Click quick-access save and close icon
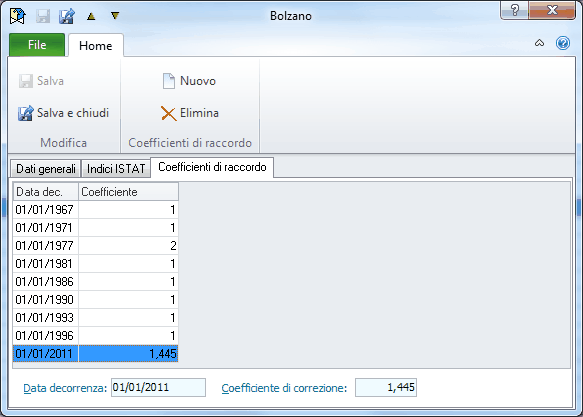Screen dimensions: 583x417 click(x=67, y=16)
